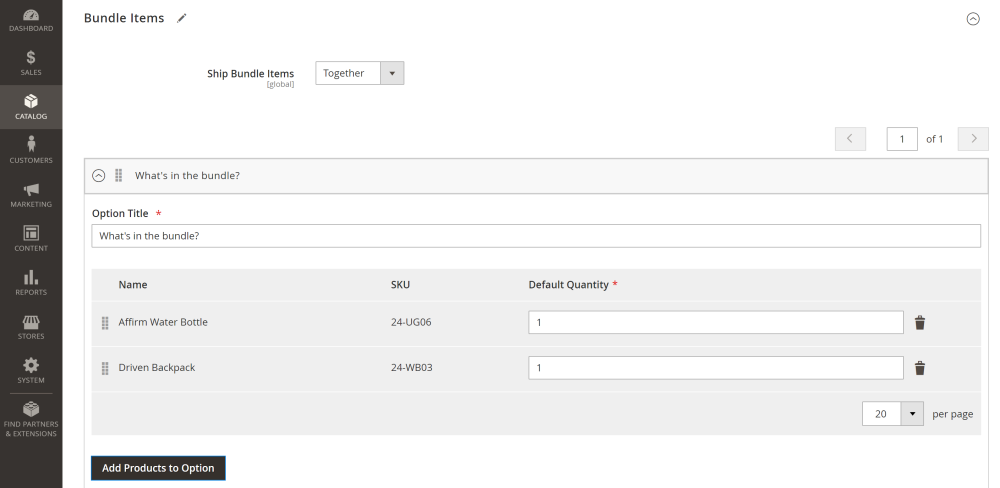Click the Driven Backpack name
The image size is (1000, 488).
157,367
